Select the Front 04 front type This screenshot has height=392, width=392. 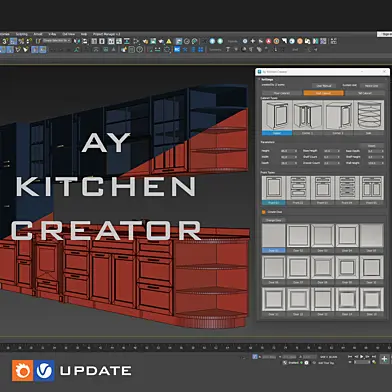click(347, 190)
